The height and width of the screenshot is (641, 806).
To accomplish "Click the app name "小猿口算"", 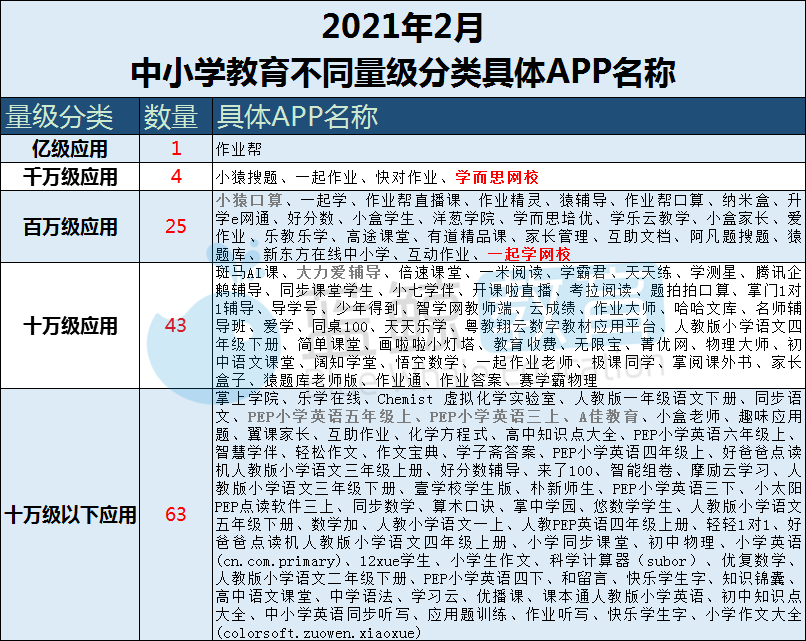I will [249, 200].
